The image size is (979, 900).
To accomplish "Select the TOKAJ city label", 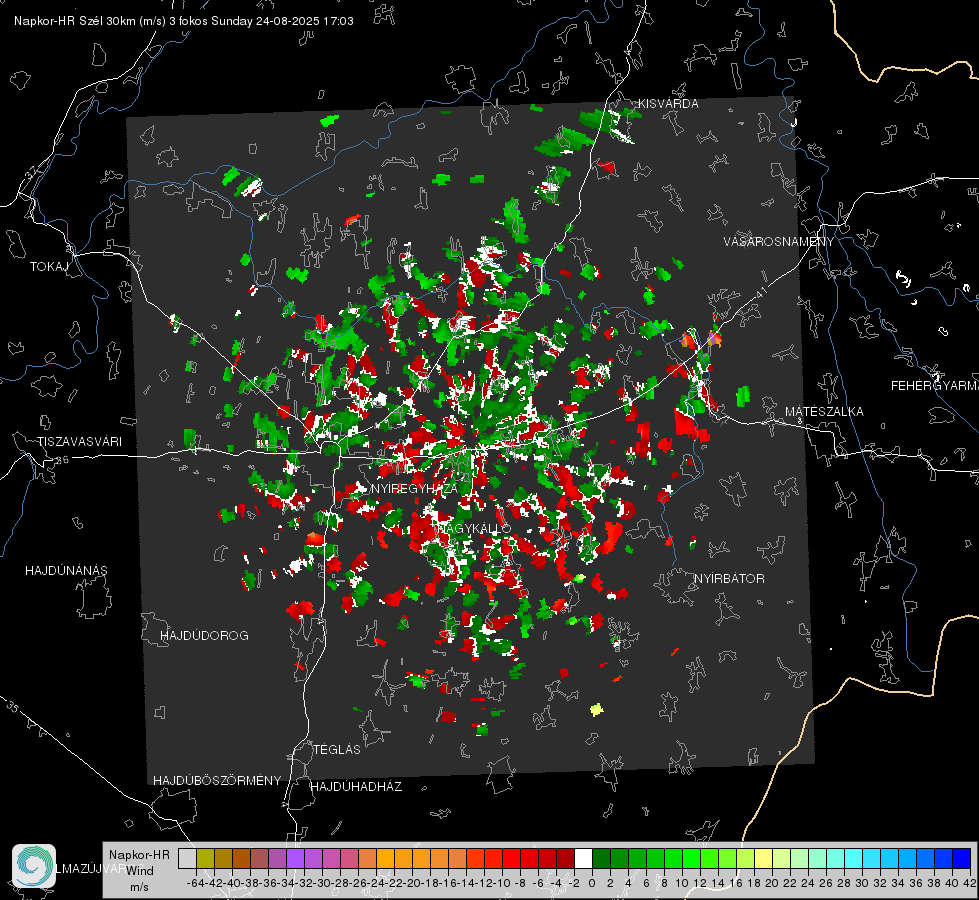I will 49,267.
